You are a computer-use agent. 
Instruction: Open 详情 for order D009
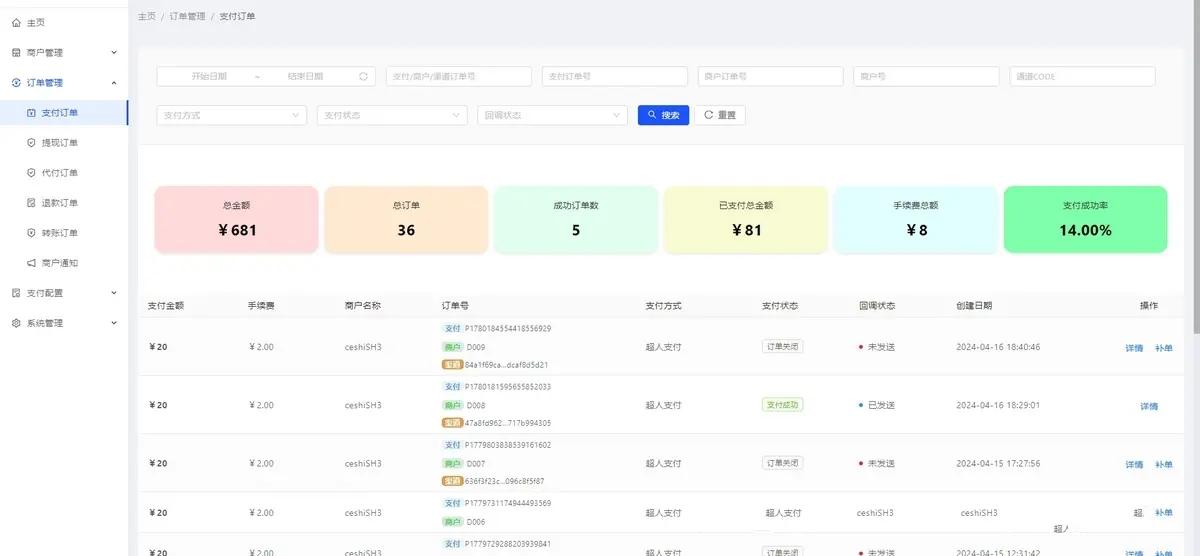1134,348
